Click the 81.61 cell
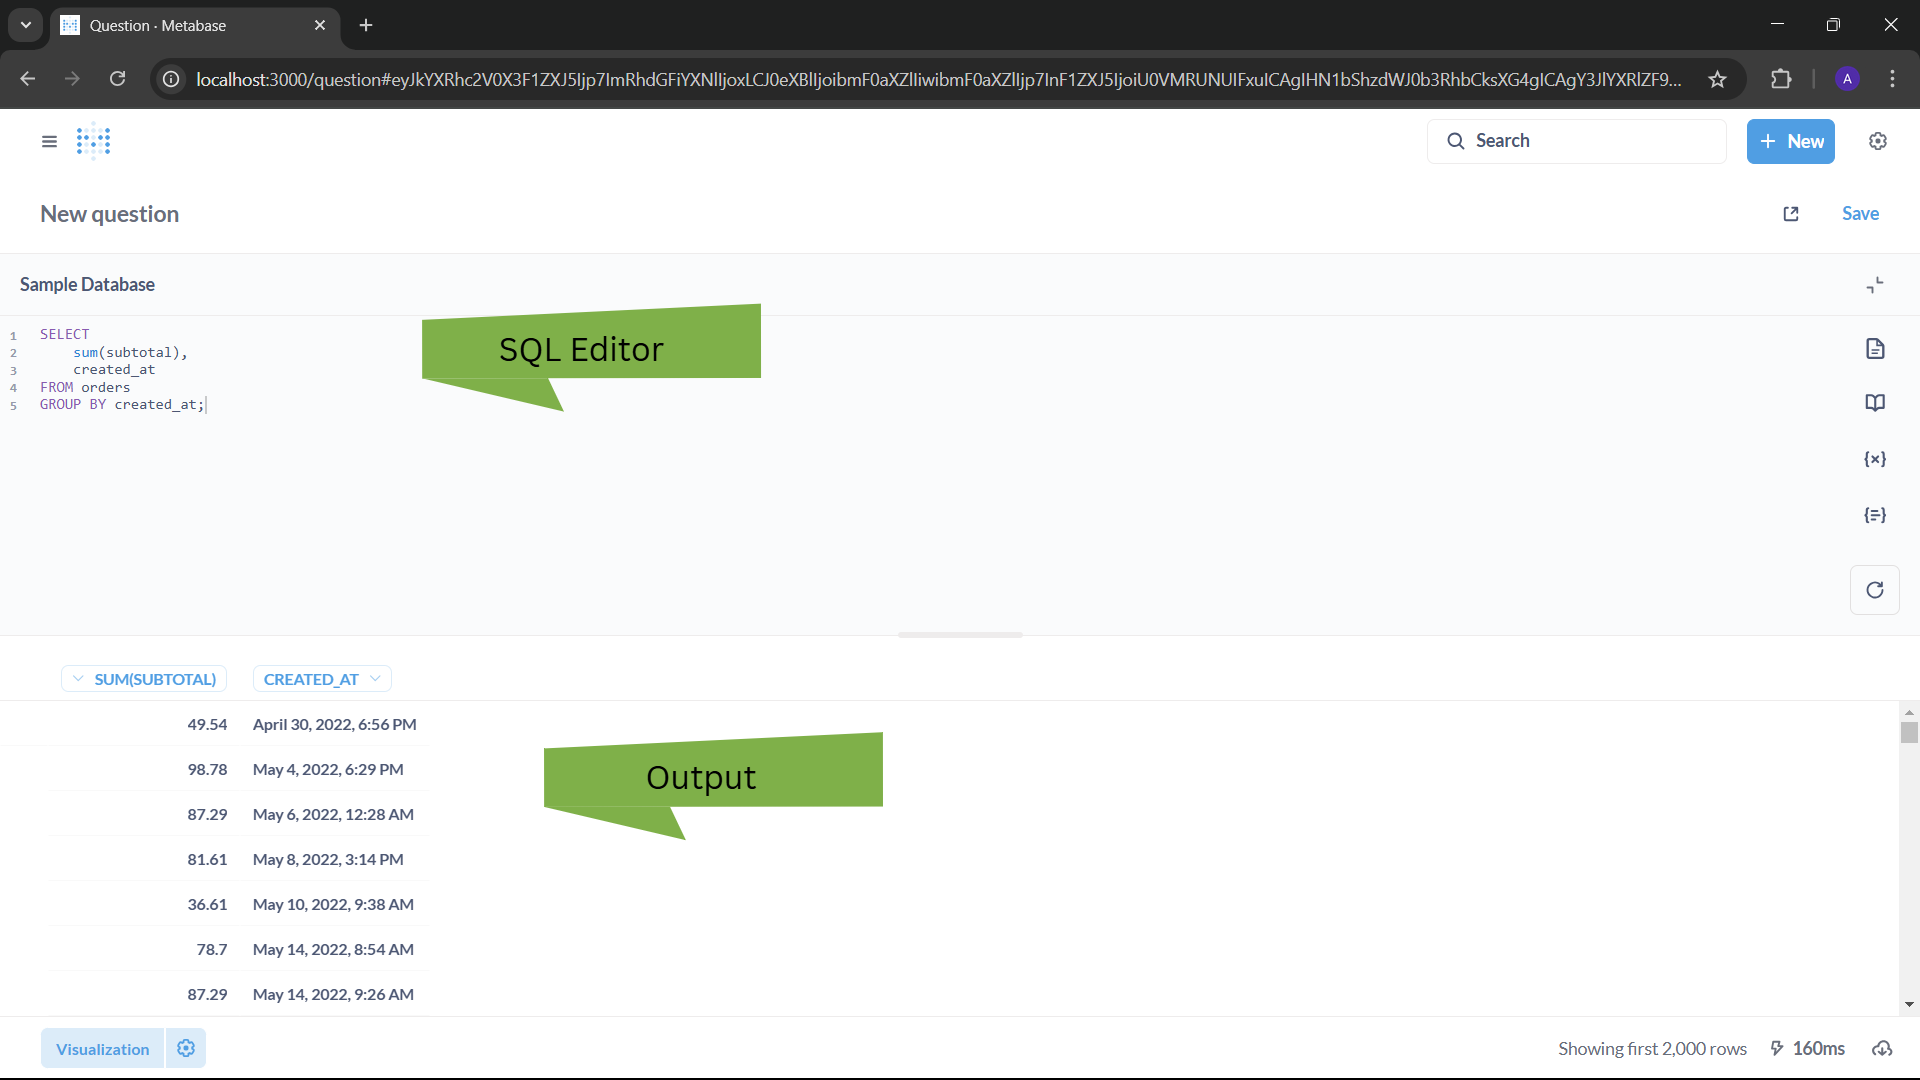Screen dimensions: 1920x1080 pyautogui.click(x=207, y=860)
